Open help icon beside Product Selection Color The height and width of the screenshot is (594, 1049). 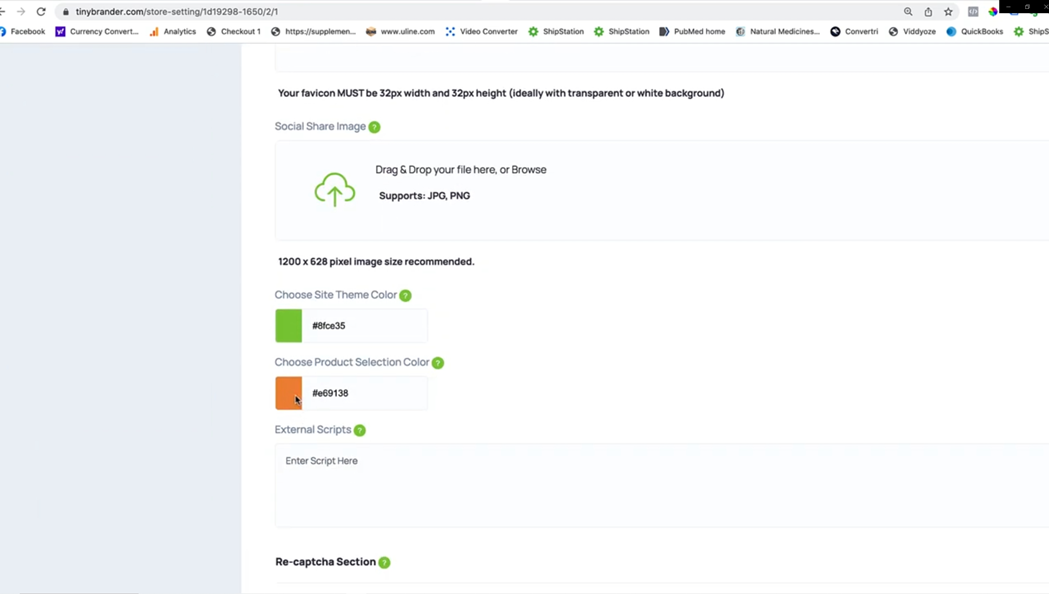click(438, 363)
